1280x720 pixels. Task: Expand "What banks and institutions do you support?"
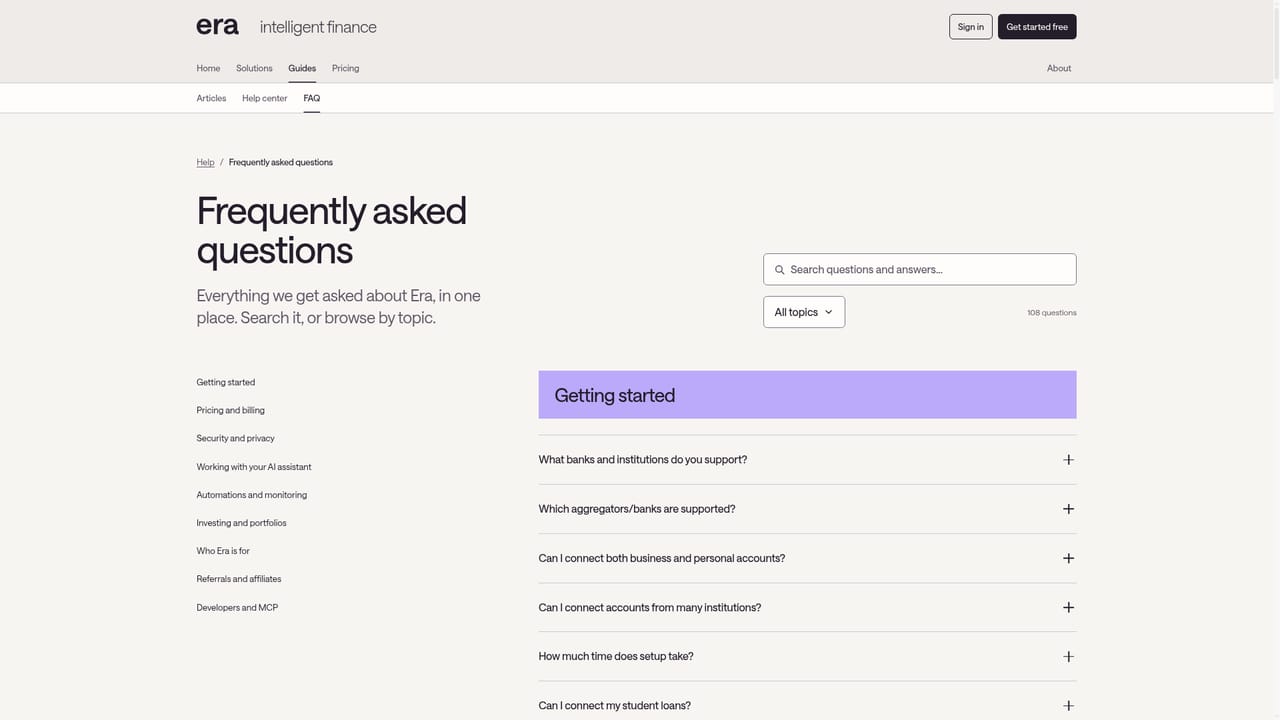point(807,460)
